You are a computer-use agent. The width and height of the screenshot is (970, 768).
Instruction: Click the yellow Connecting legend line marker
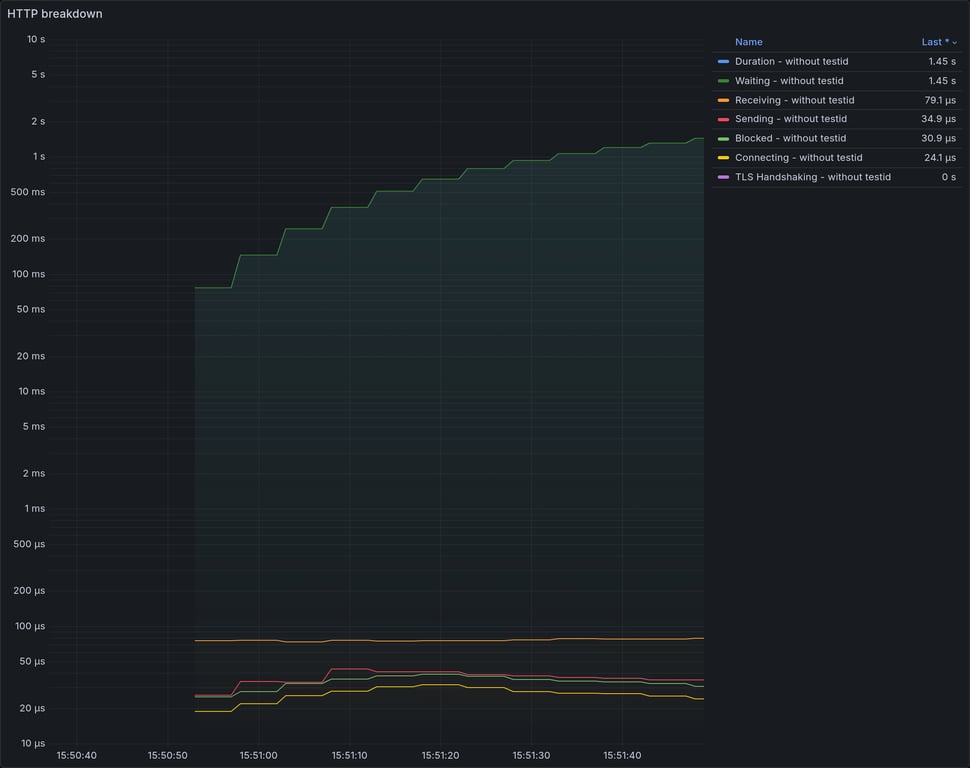pyautogui.click(x=723, y=157)
